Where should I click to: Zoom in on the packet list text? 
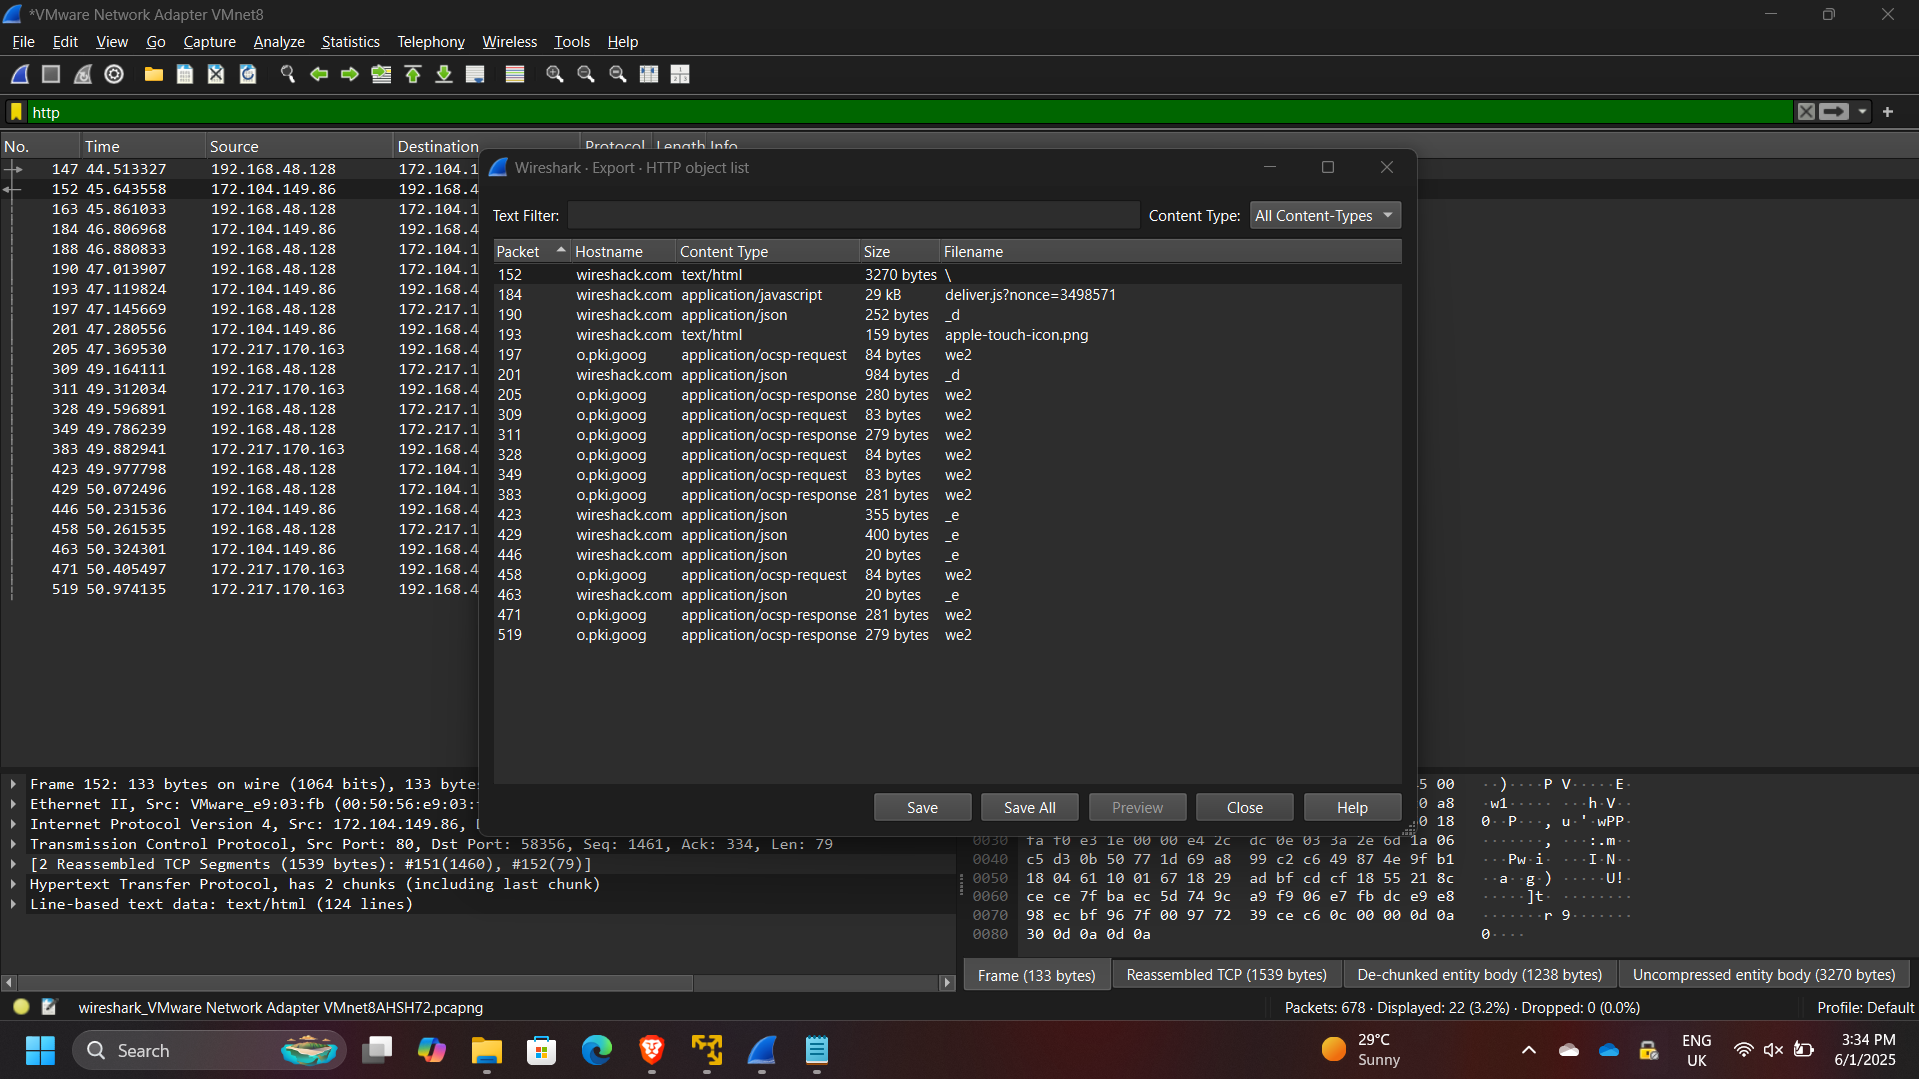pos(554,73)
